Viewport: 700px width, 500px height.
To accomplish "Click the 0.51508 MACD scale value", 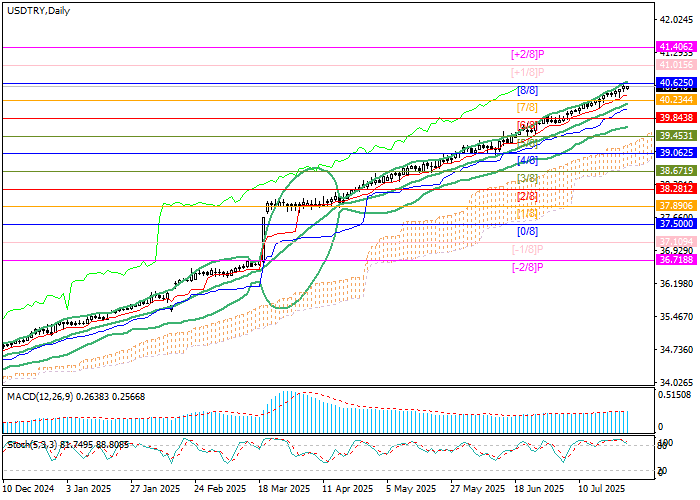I will click(676, 395).
